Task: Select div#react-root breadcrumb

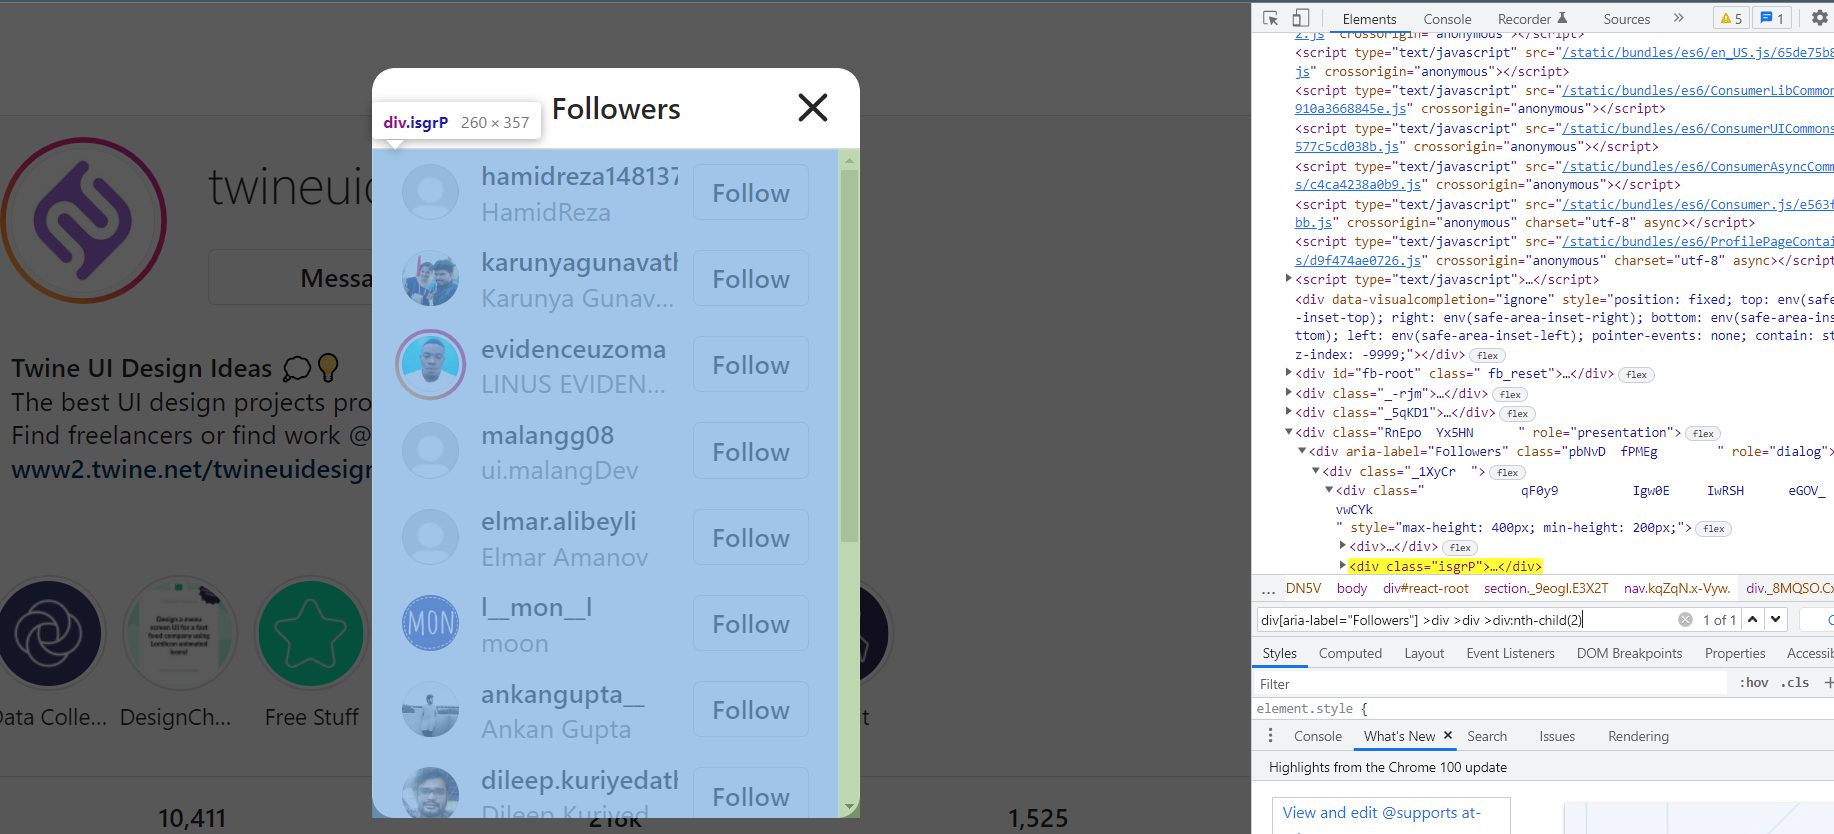Action: tap(1425, 588)
